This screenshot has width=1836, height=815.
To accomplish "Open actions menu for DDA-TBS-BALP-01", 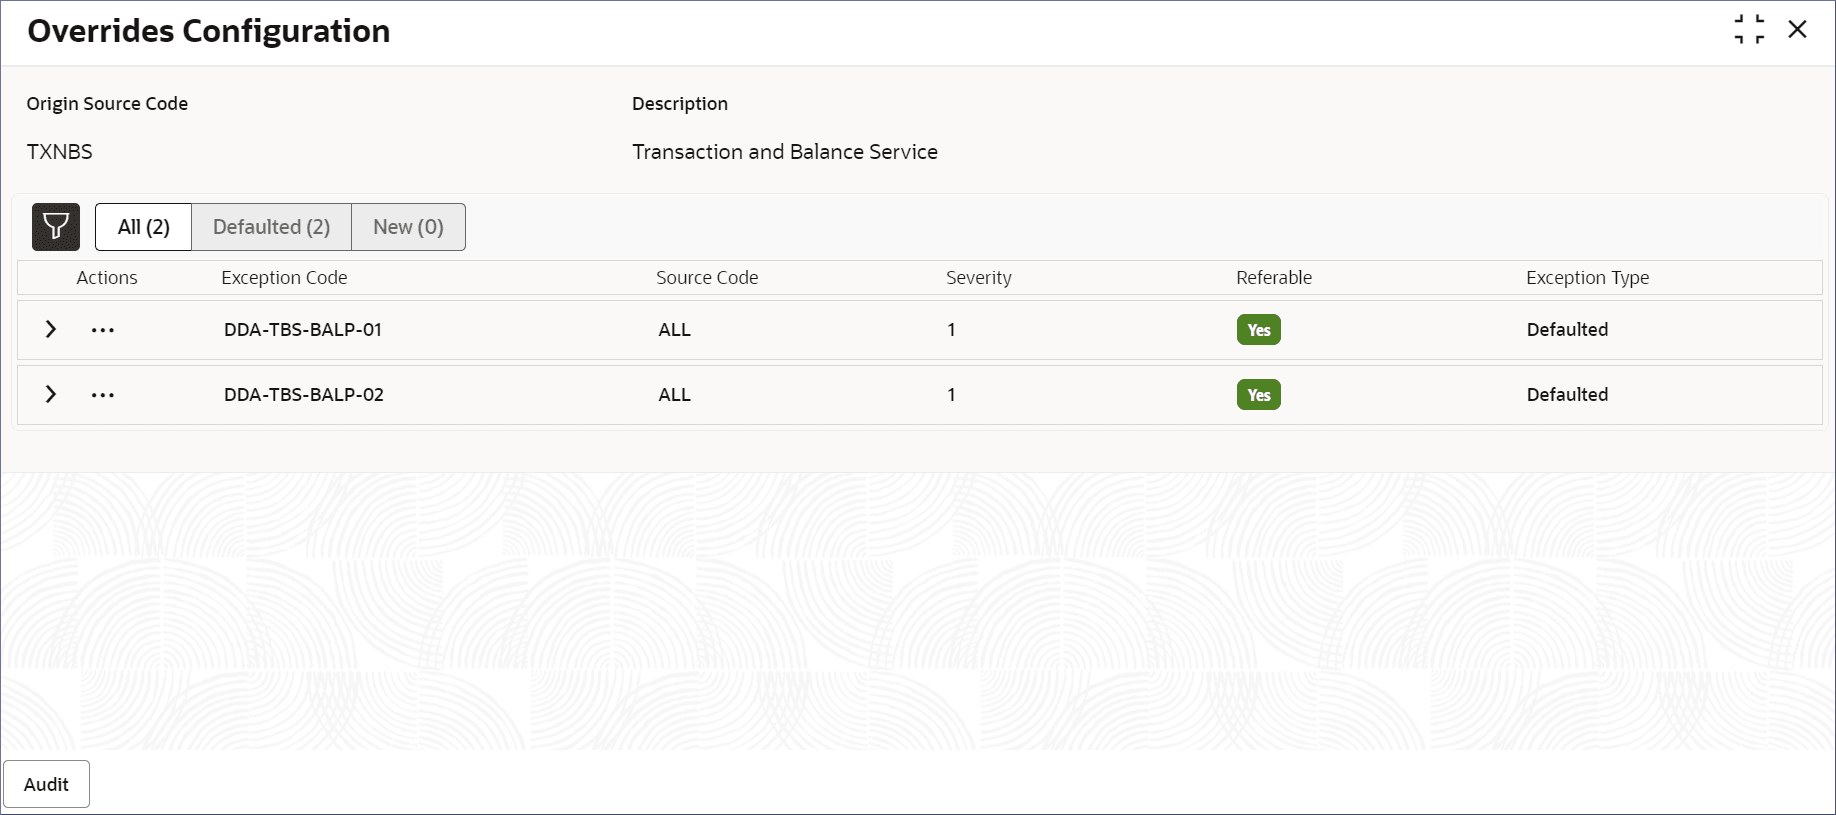I will coord(103,330).
